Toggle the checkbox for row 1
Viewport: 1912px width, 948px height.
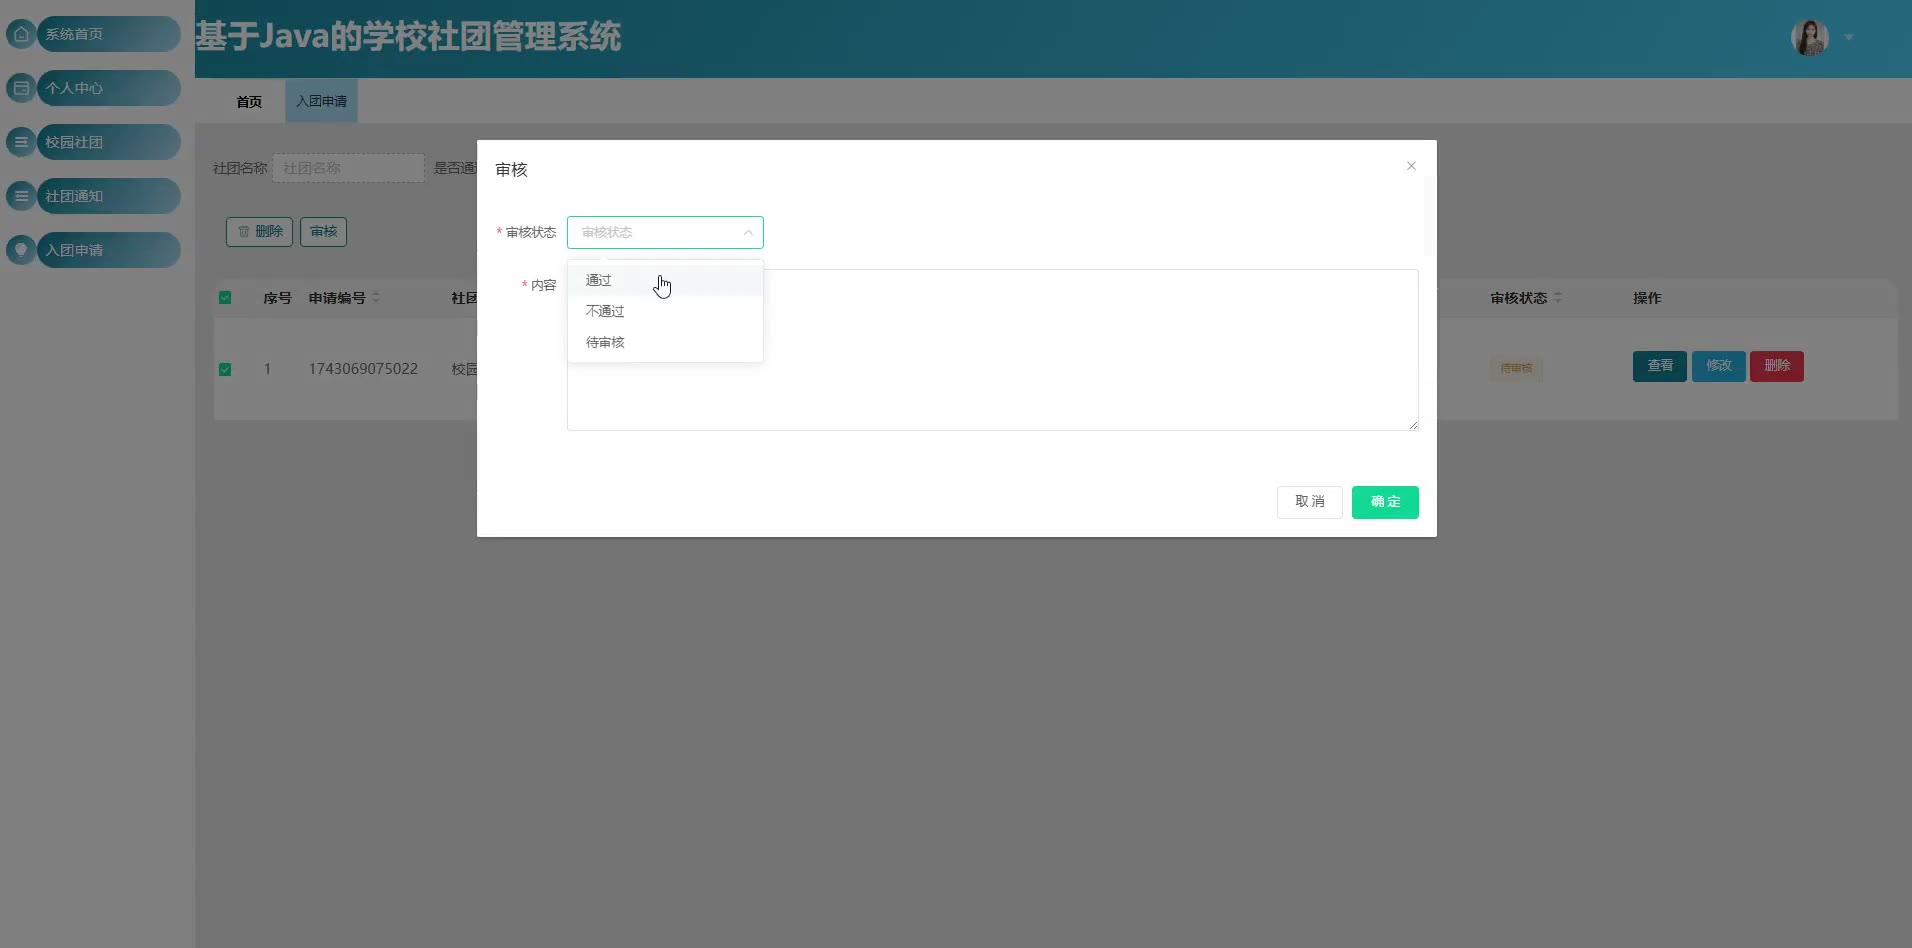pos(225,369)
